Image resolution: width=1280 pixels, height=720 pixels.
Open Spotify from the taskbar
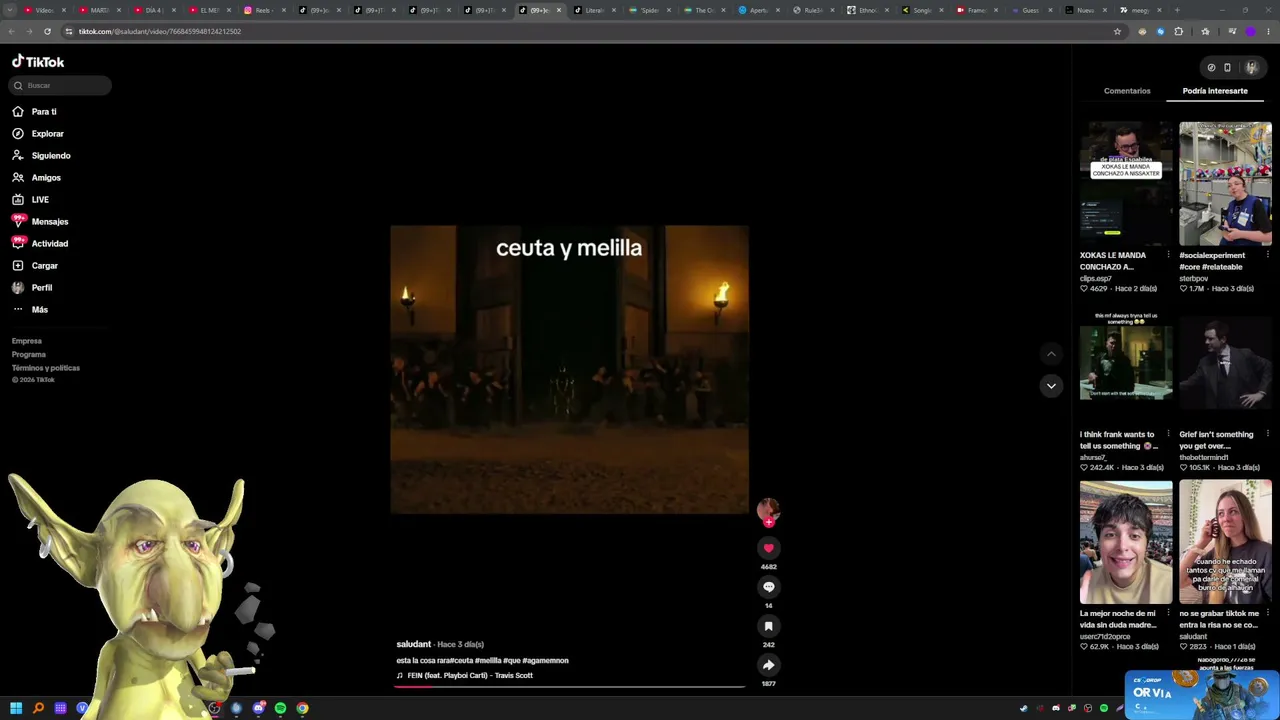(280, 708)
